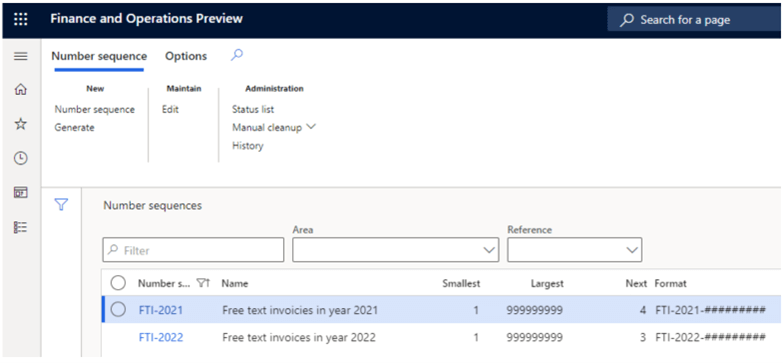This screenshot has width=783, height=363.
Task: Open the FTI-2021 link
Action: pos(161,311)
